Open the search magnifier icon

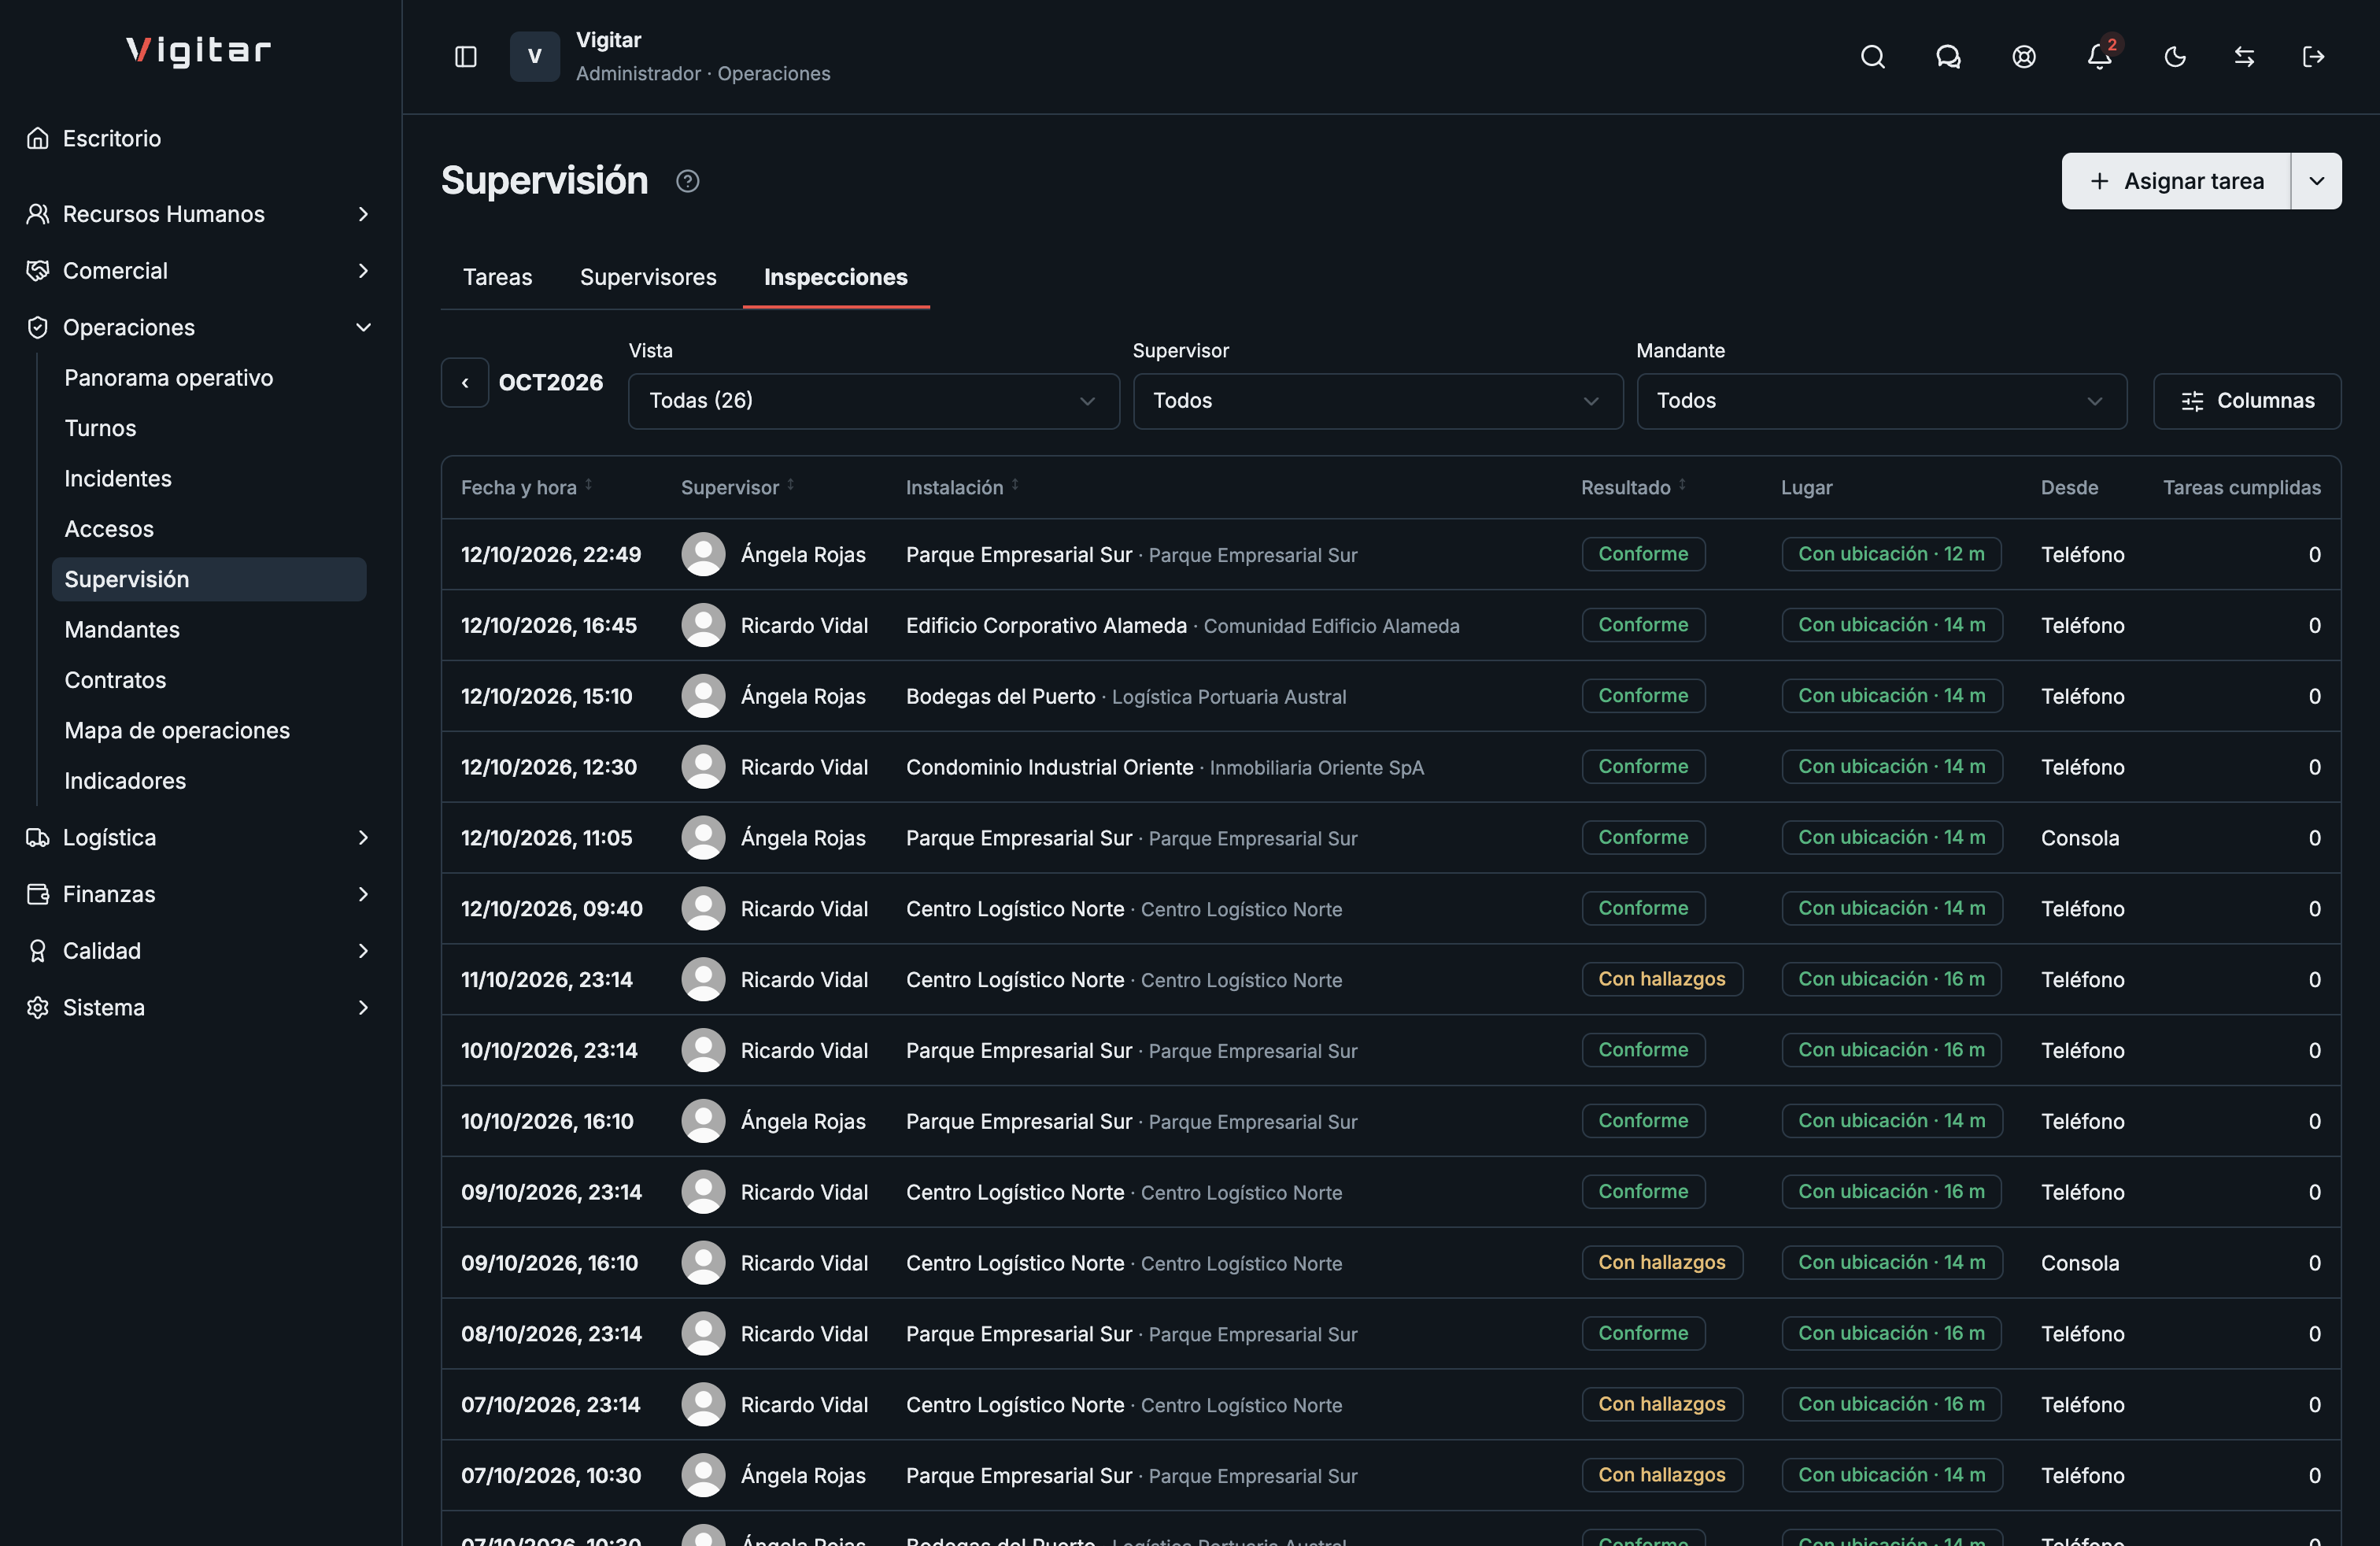[x=1872, y=57]
